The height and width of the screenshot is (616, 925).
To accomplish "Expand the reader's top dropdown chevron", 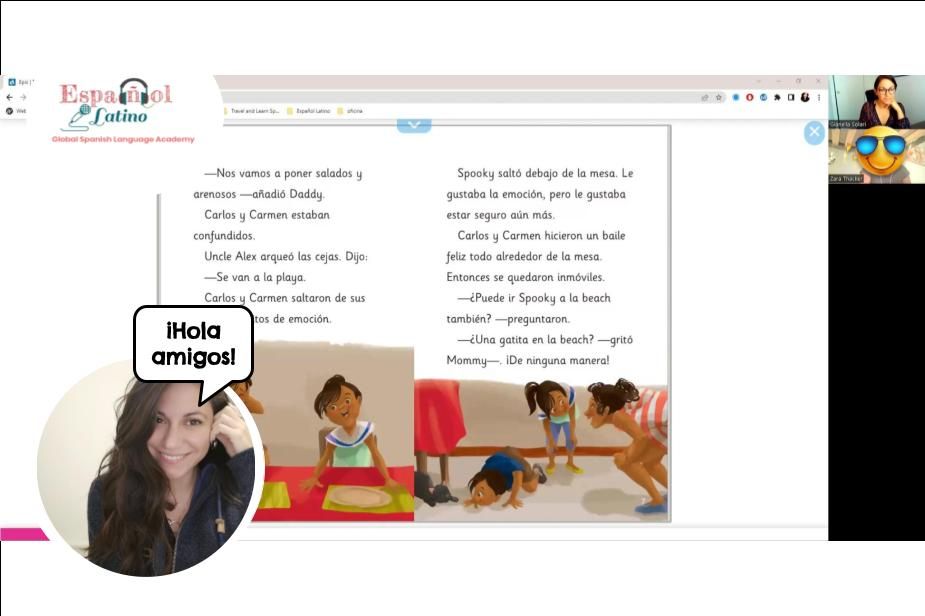I will point(414,125).
